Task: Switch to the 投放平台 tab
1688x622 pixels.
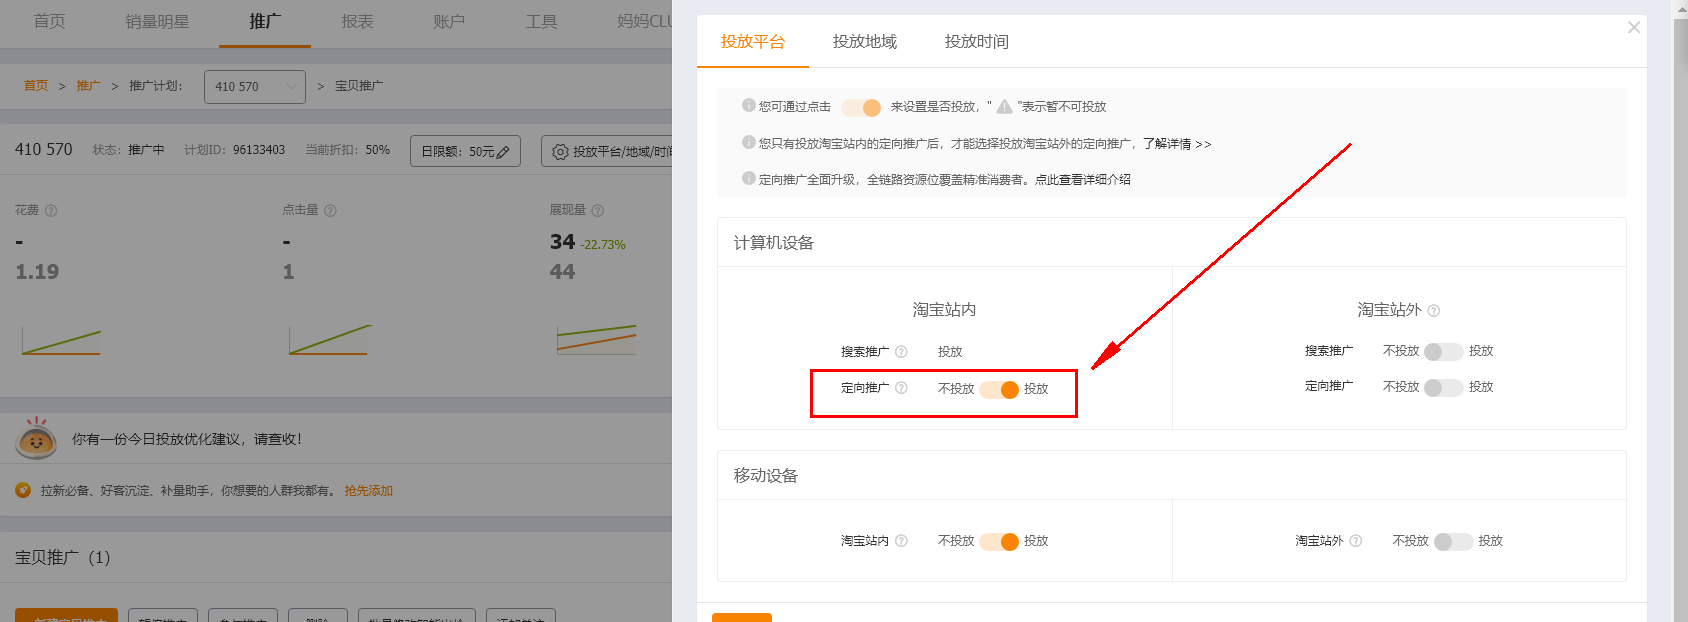Action: click(753, 42)
